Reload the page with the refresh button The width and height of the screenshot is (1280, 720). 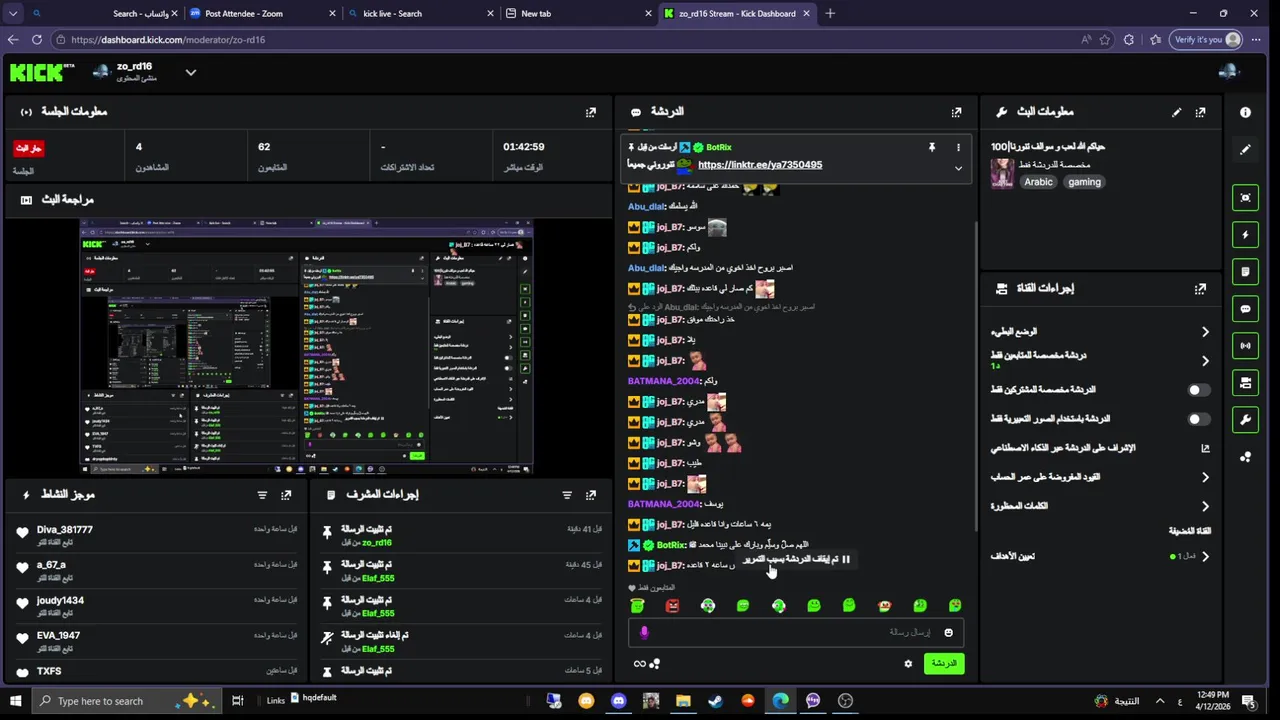click(37, 40)
